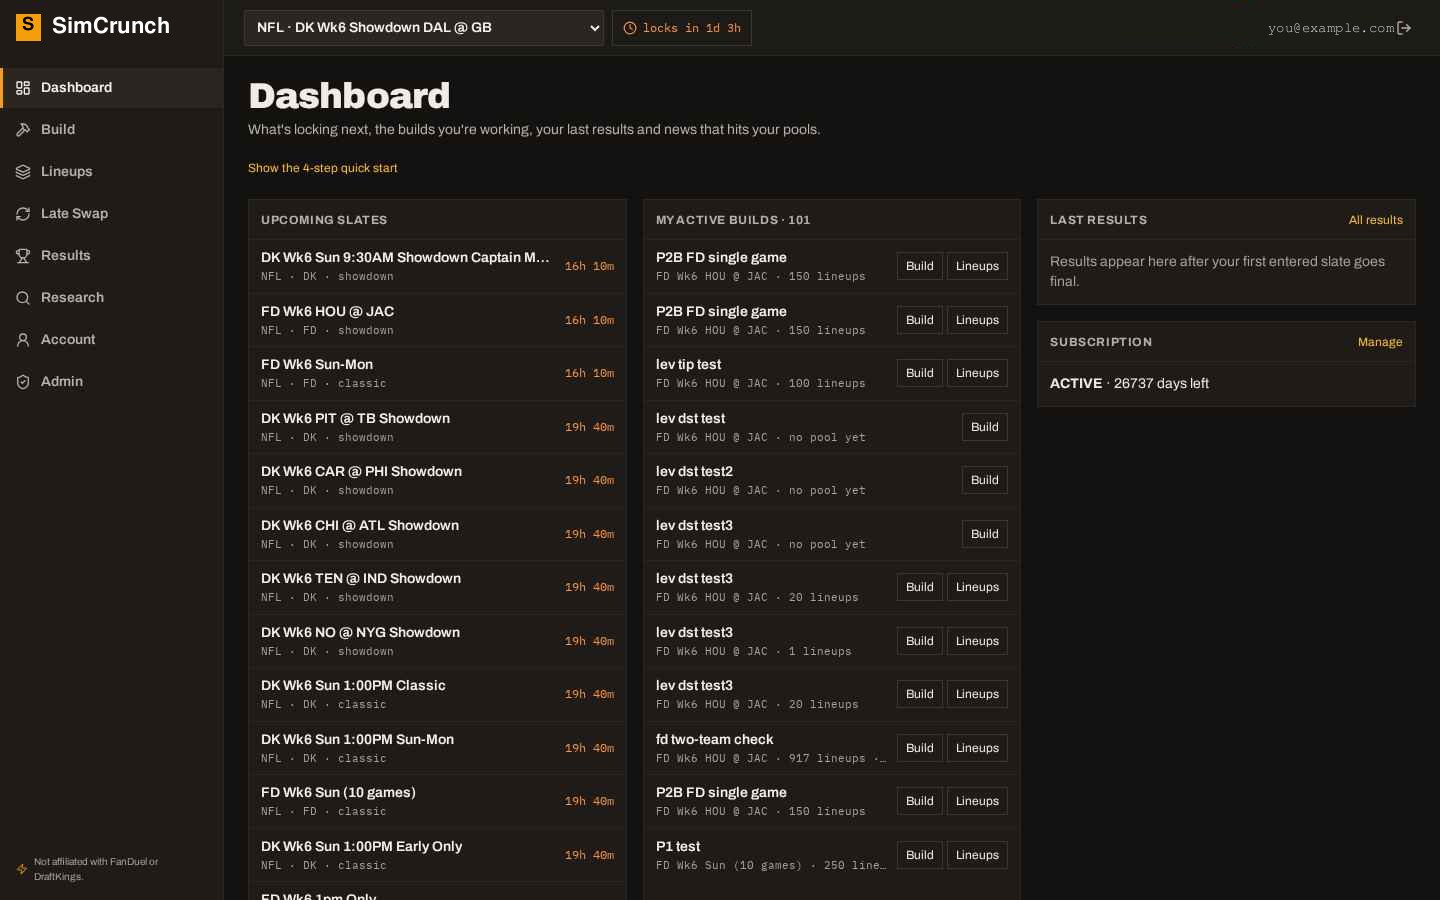Click the SimCrunch orange S logo
Viewport: 1440px width, 900px height.
pos(28,26)
